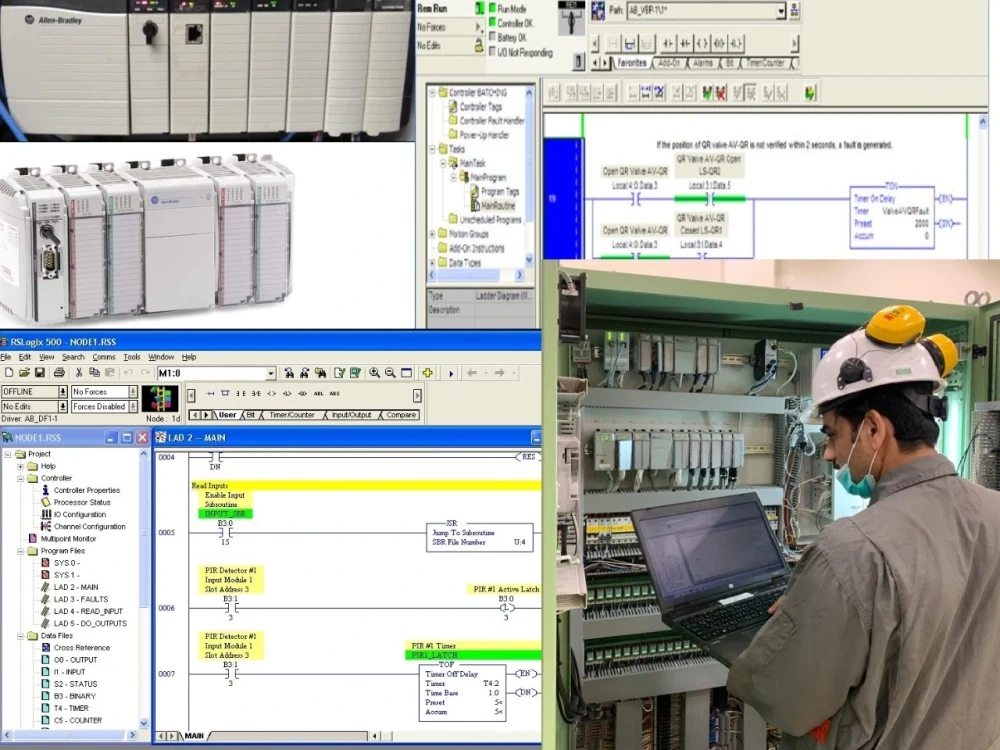Viewport: 1000px width, 750px height.
Task: Click the Who Active browse icon beside the path
Action: (792, 13)
